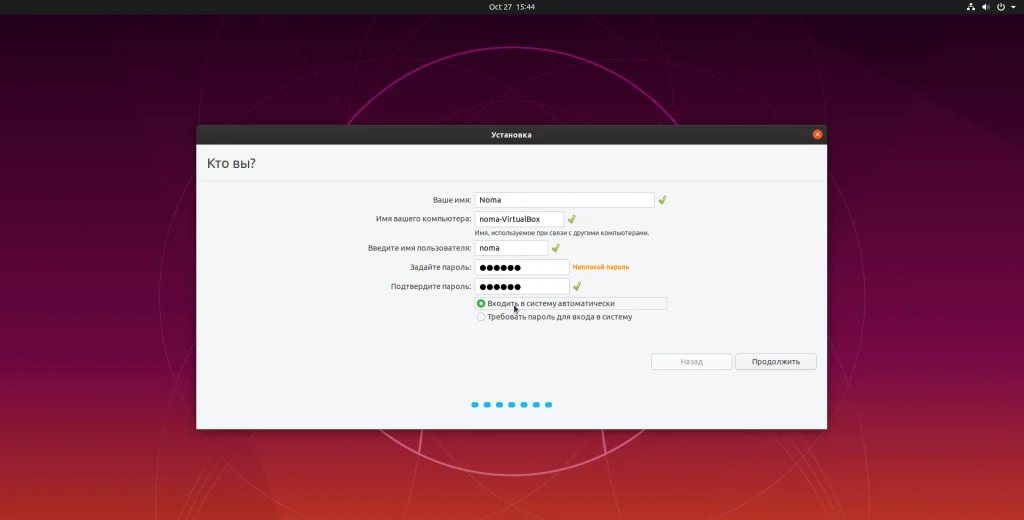
Task: Click green checkmark next to computer name
Action: [x=571, y=219]
